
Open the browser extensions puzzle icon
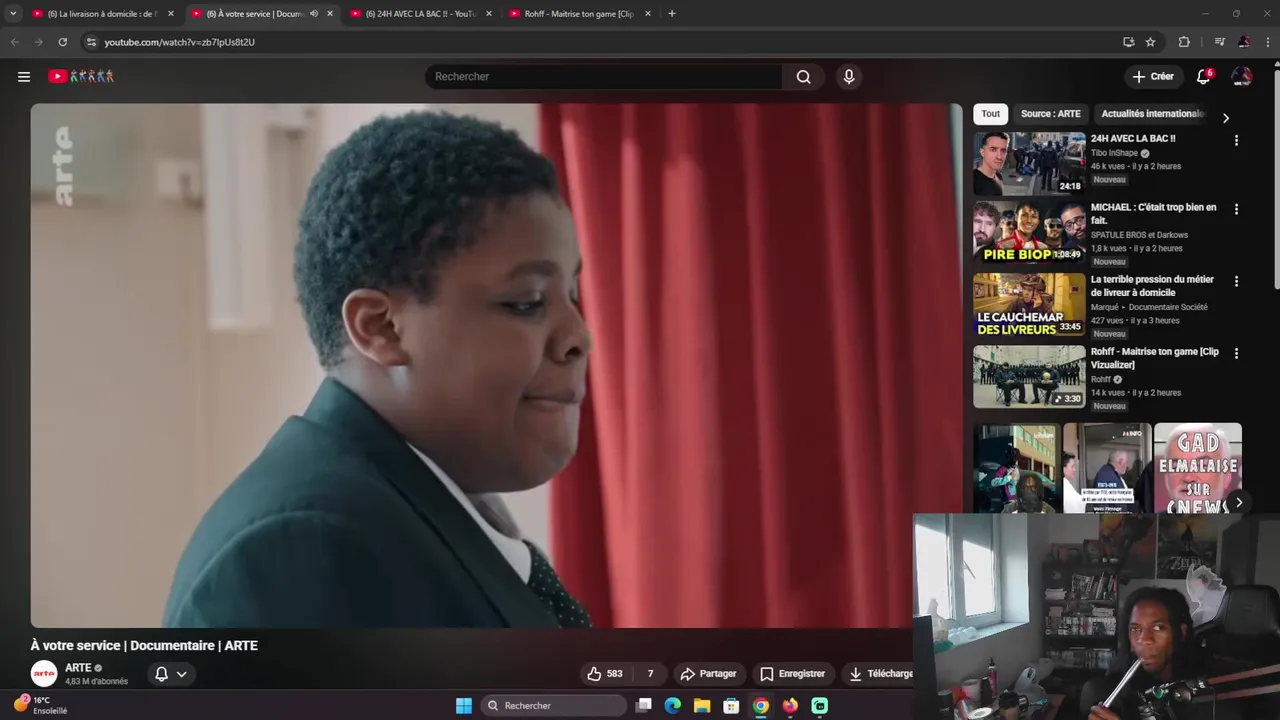1184,42
